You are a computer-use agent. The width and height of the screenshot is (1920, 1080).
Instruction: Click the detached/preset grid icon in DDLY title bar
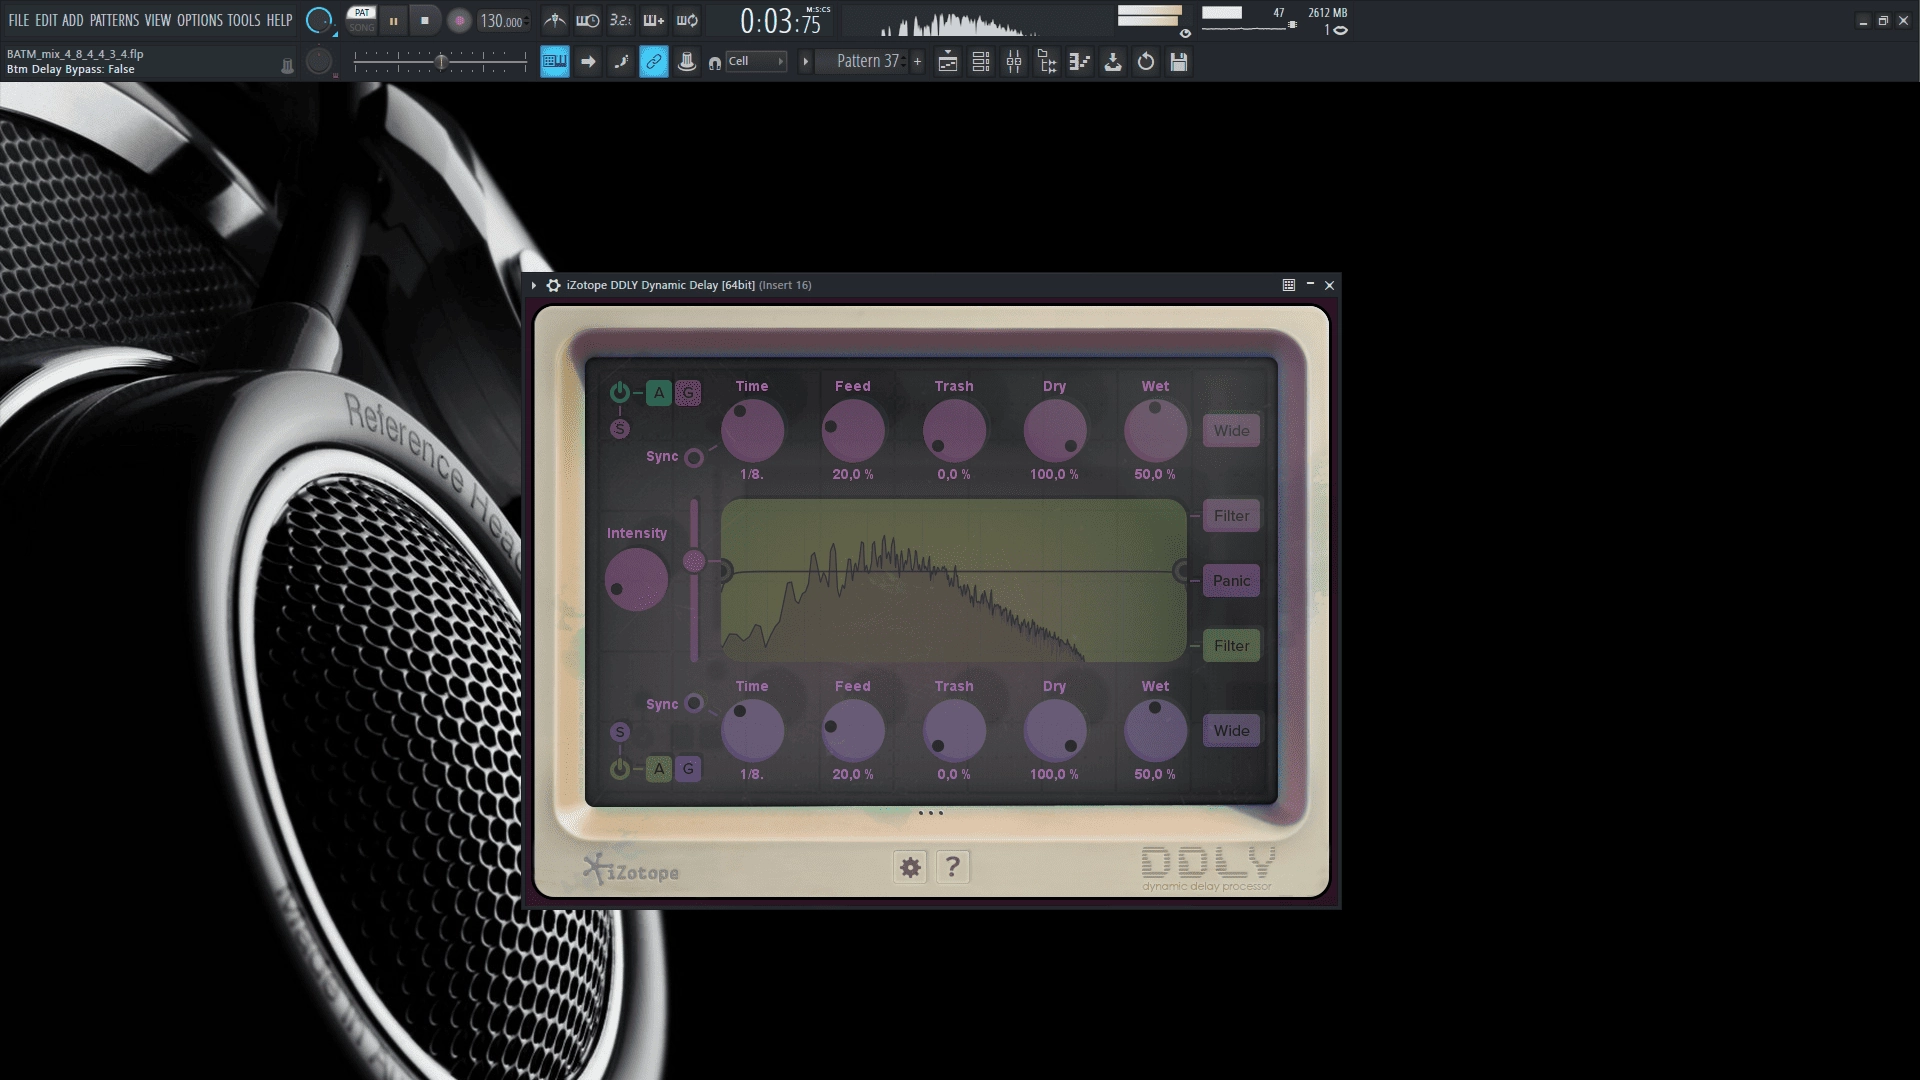click(x=1289, y=285)
